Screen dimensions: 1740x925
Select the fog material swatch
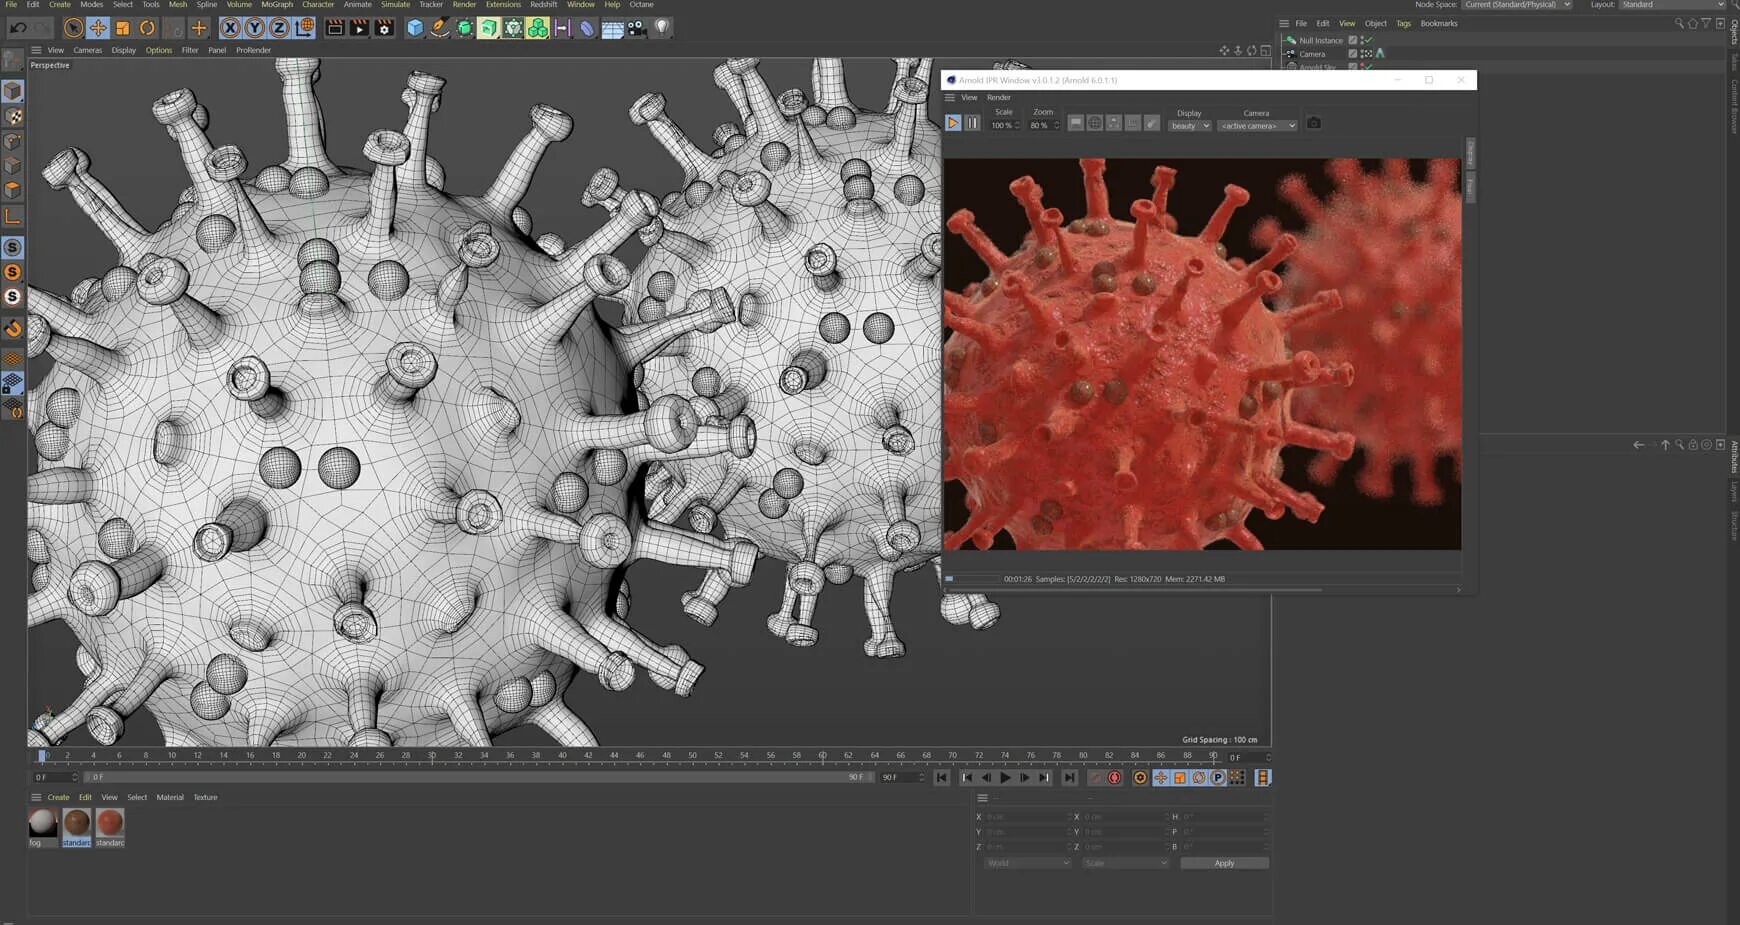tap(43, 823)
